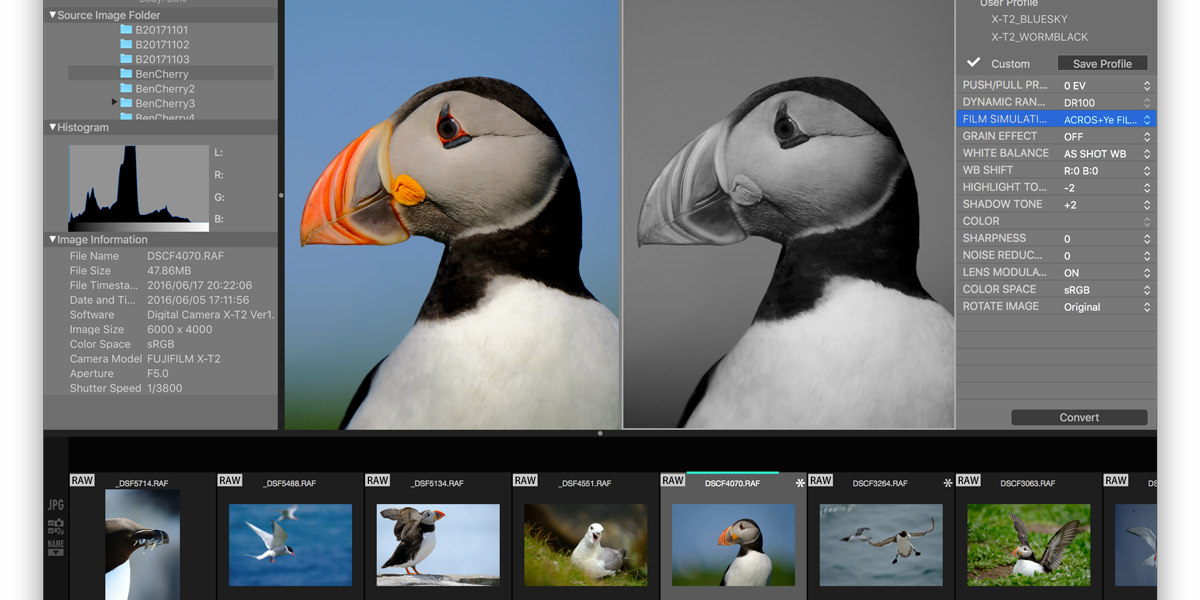Select the _DSF4551.RAF fulmar thumbnail
The image size is (1200, 600).
pyautogui.click(x=586, y=545)
